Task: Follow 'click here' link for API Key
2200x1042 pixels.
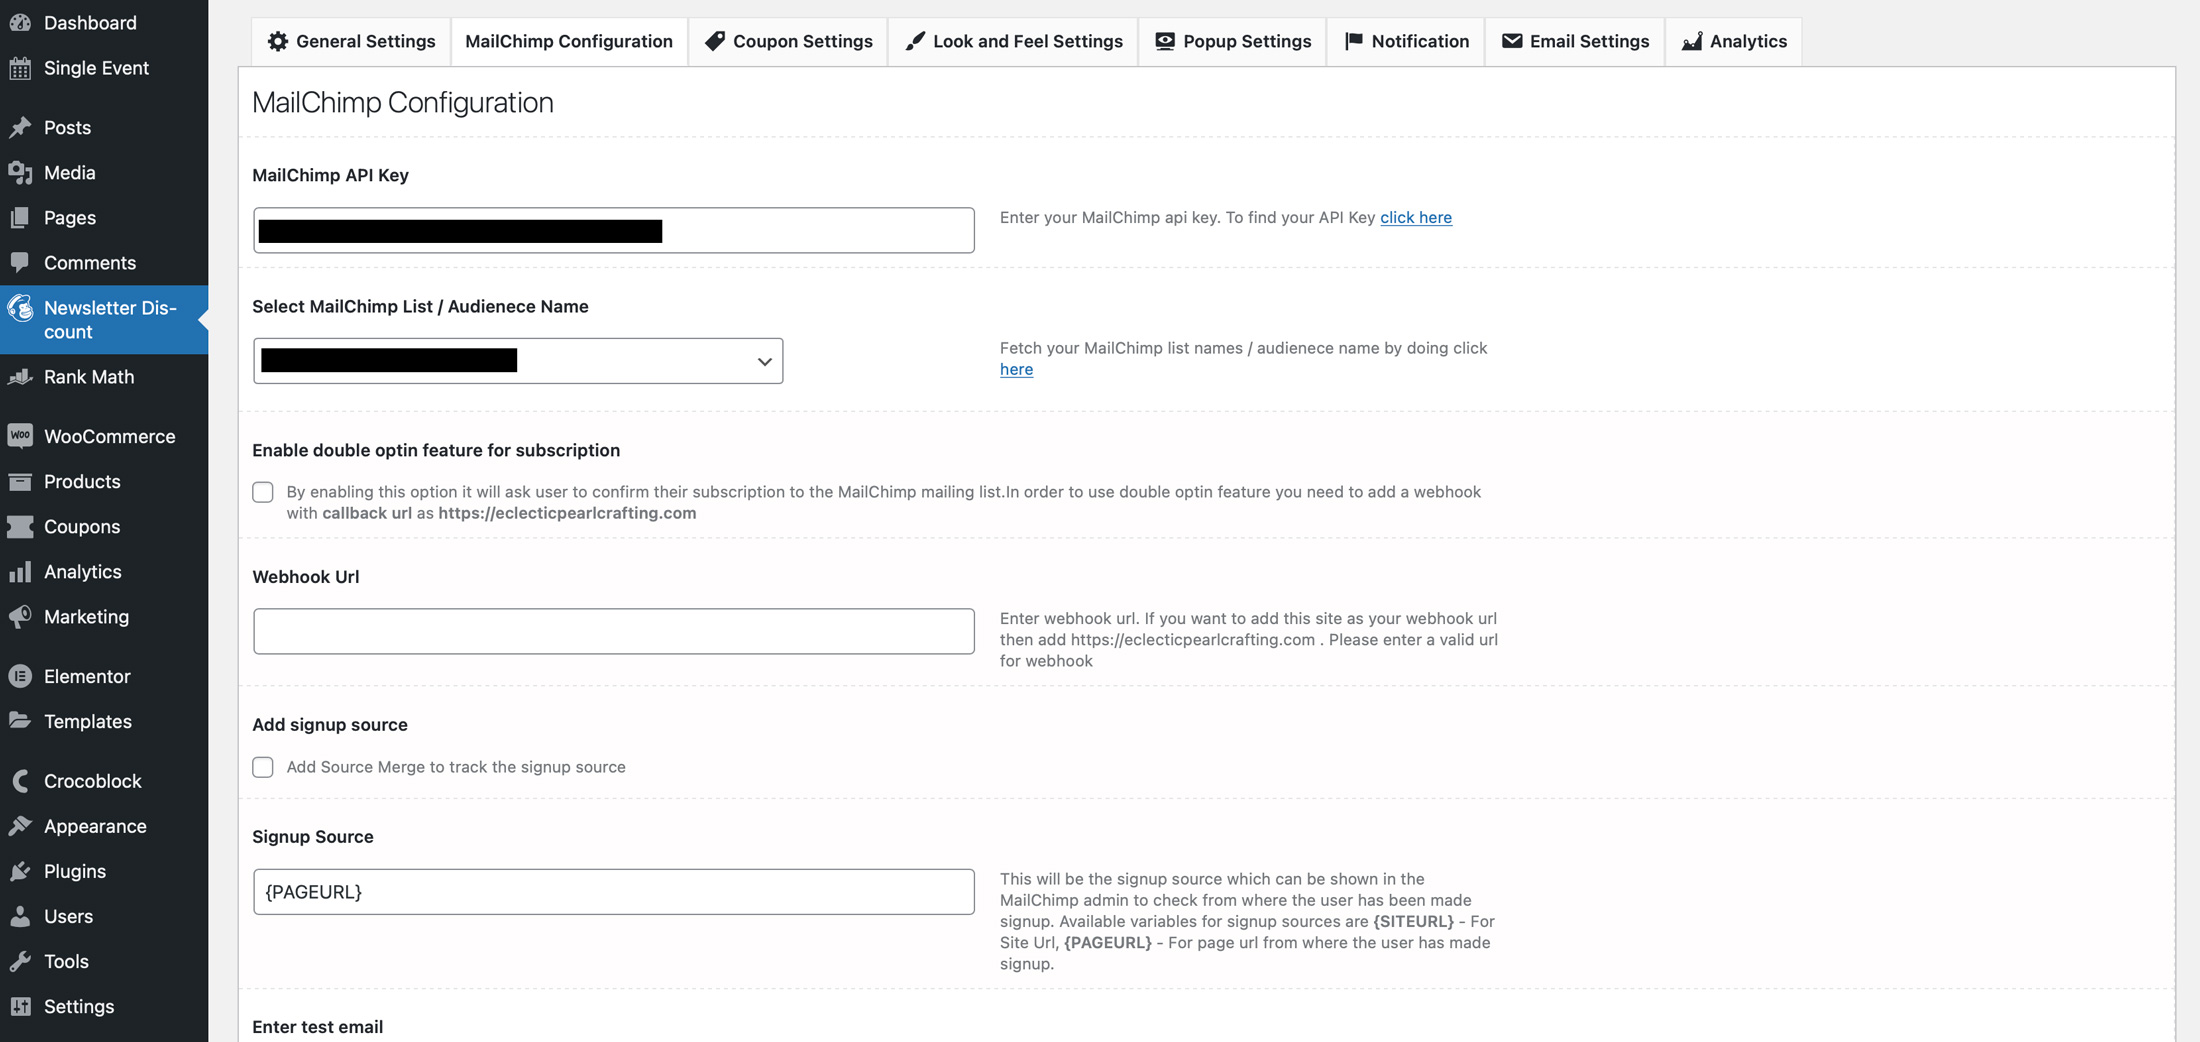Action: (x=1416, y=217)
